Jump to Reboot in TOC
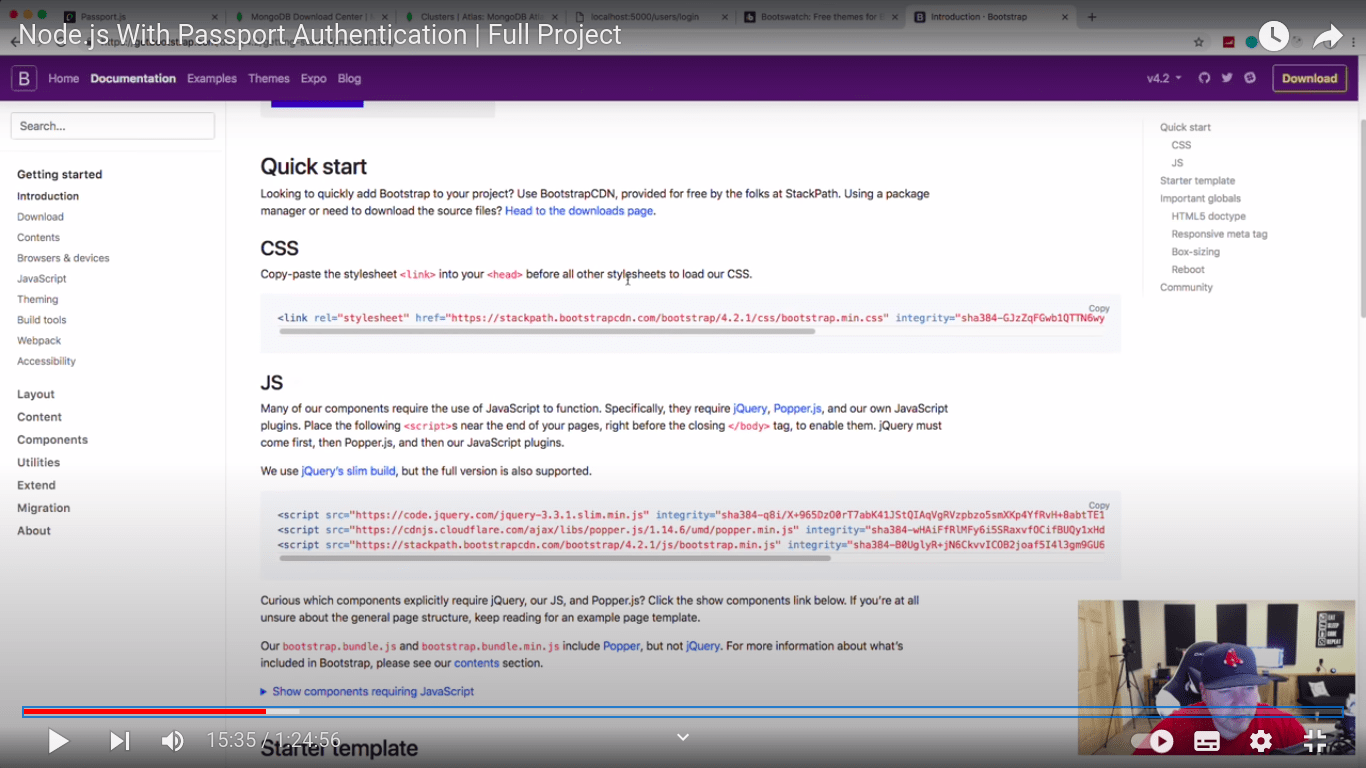Screen dimensions: 1366x768 pos(1188,269)
